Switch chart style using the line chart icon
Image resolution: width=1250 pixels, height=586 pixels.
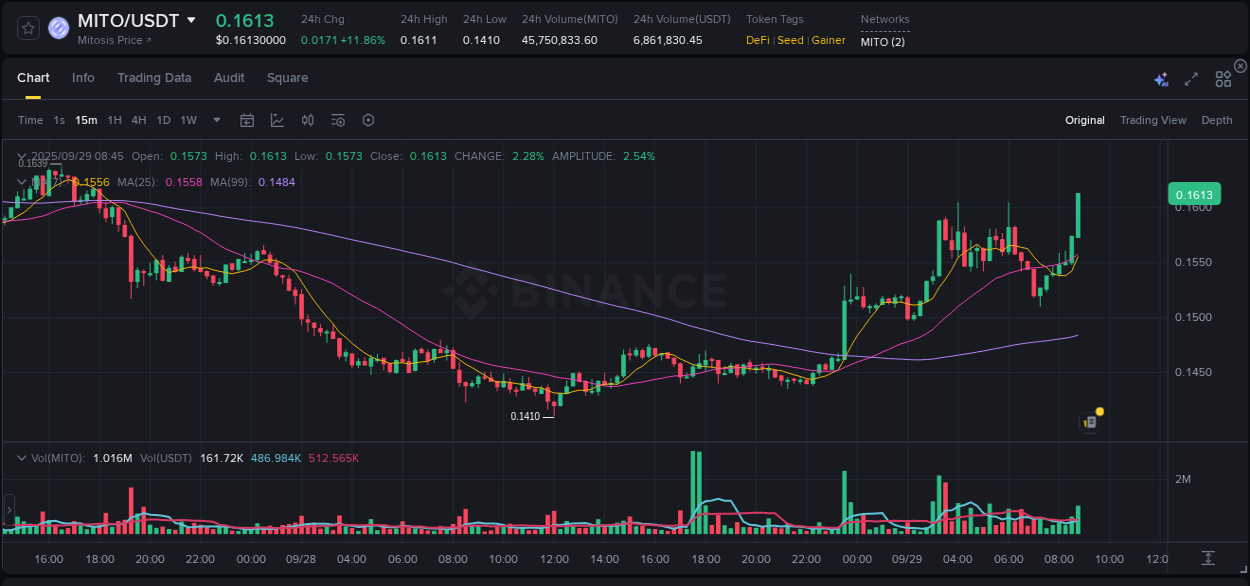coord(277,120)
